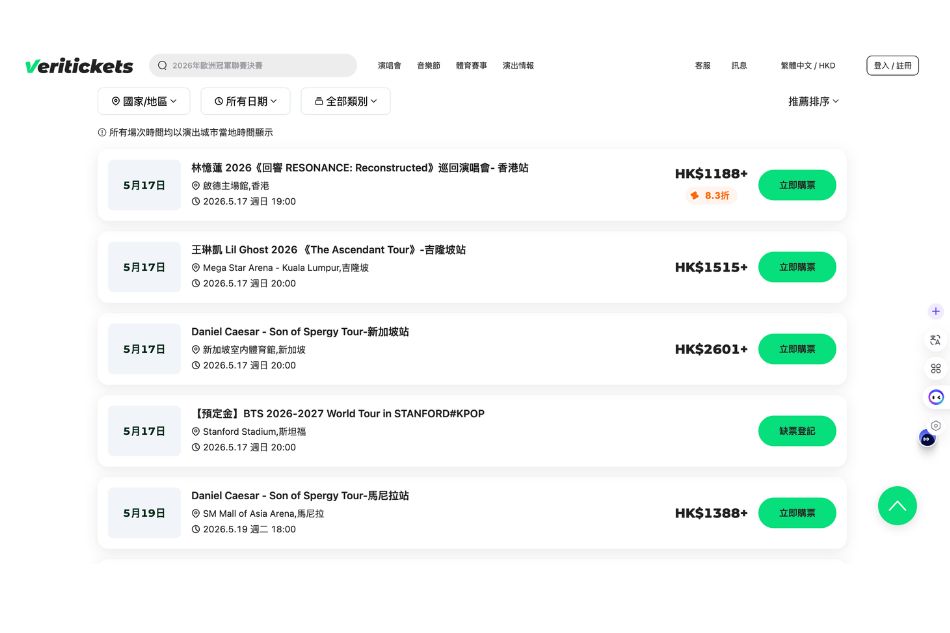Buy tickets for Daniel Caesar 馬尼拉站
Screen dimensions: 950x633
click(x=797, y=512)
